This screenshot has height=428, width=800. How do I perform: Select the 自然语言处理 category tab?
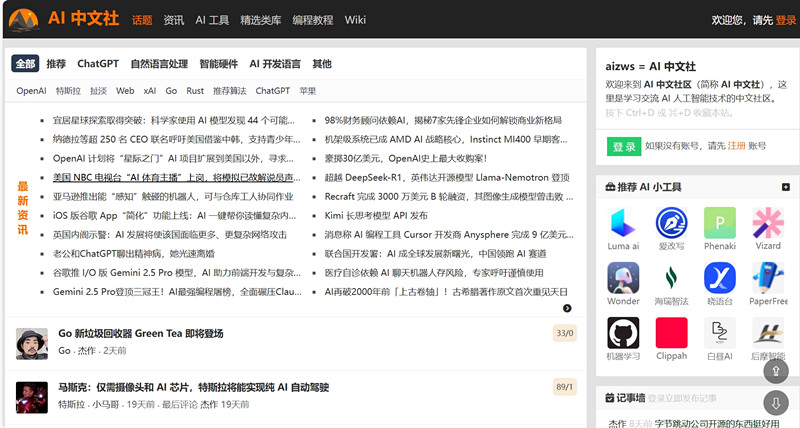point(159,64)
